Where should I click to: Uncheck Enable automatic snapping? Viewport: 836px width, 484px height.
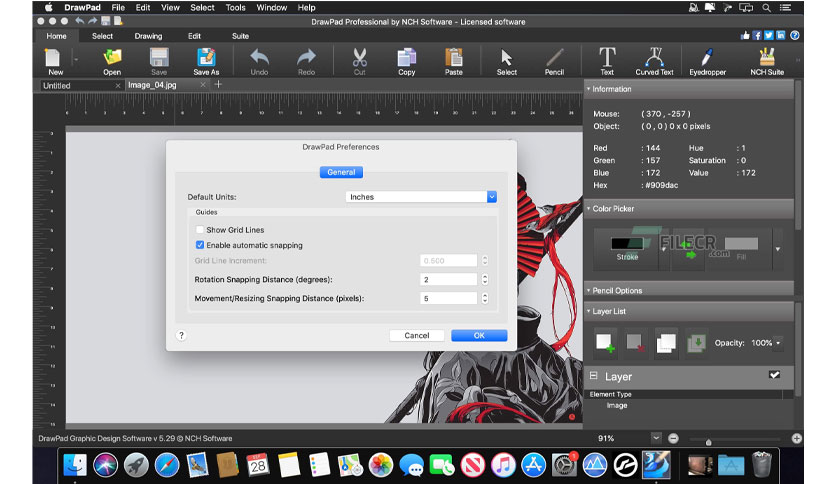tap(200, 245)
